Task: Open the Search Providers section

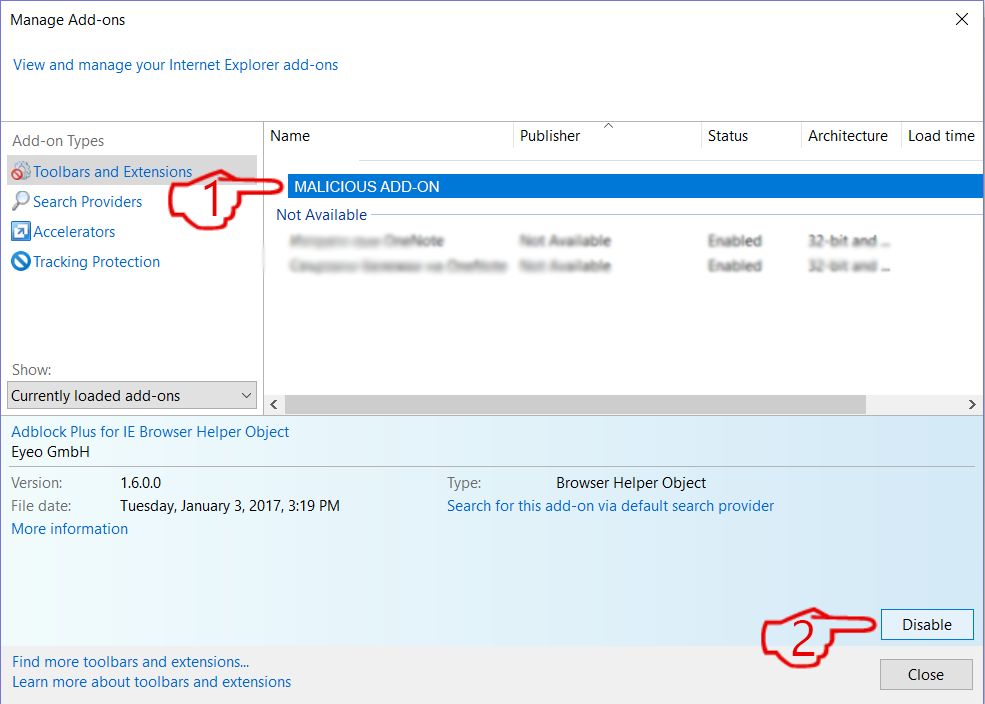Action: (x=86, y=201)
